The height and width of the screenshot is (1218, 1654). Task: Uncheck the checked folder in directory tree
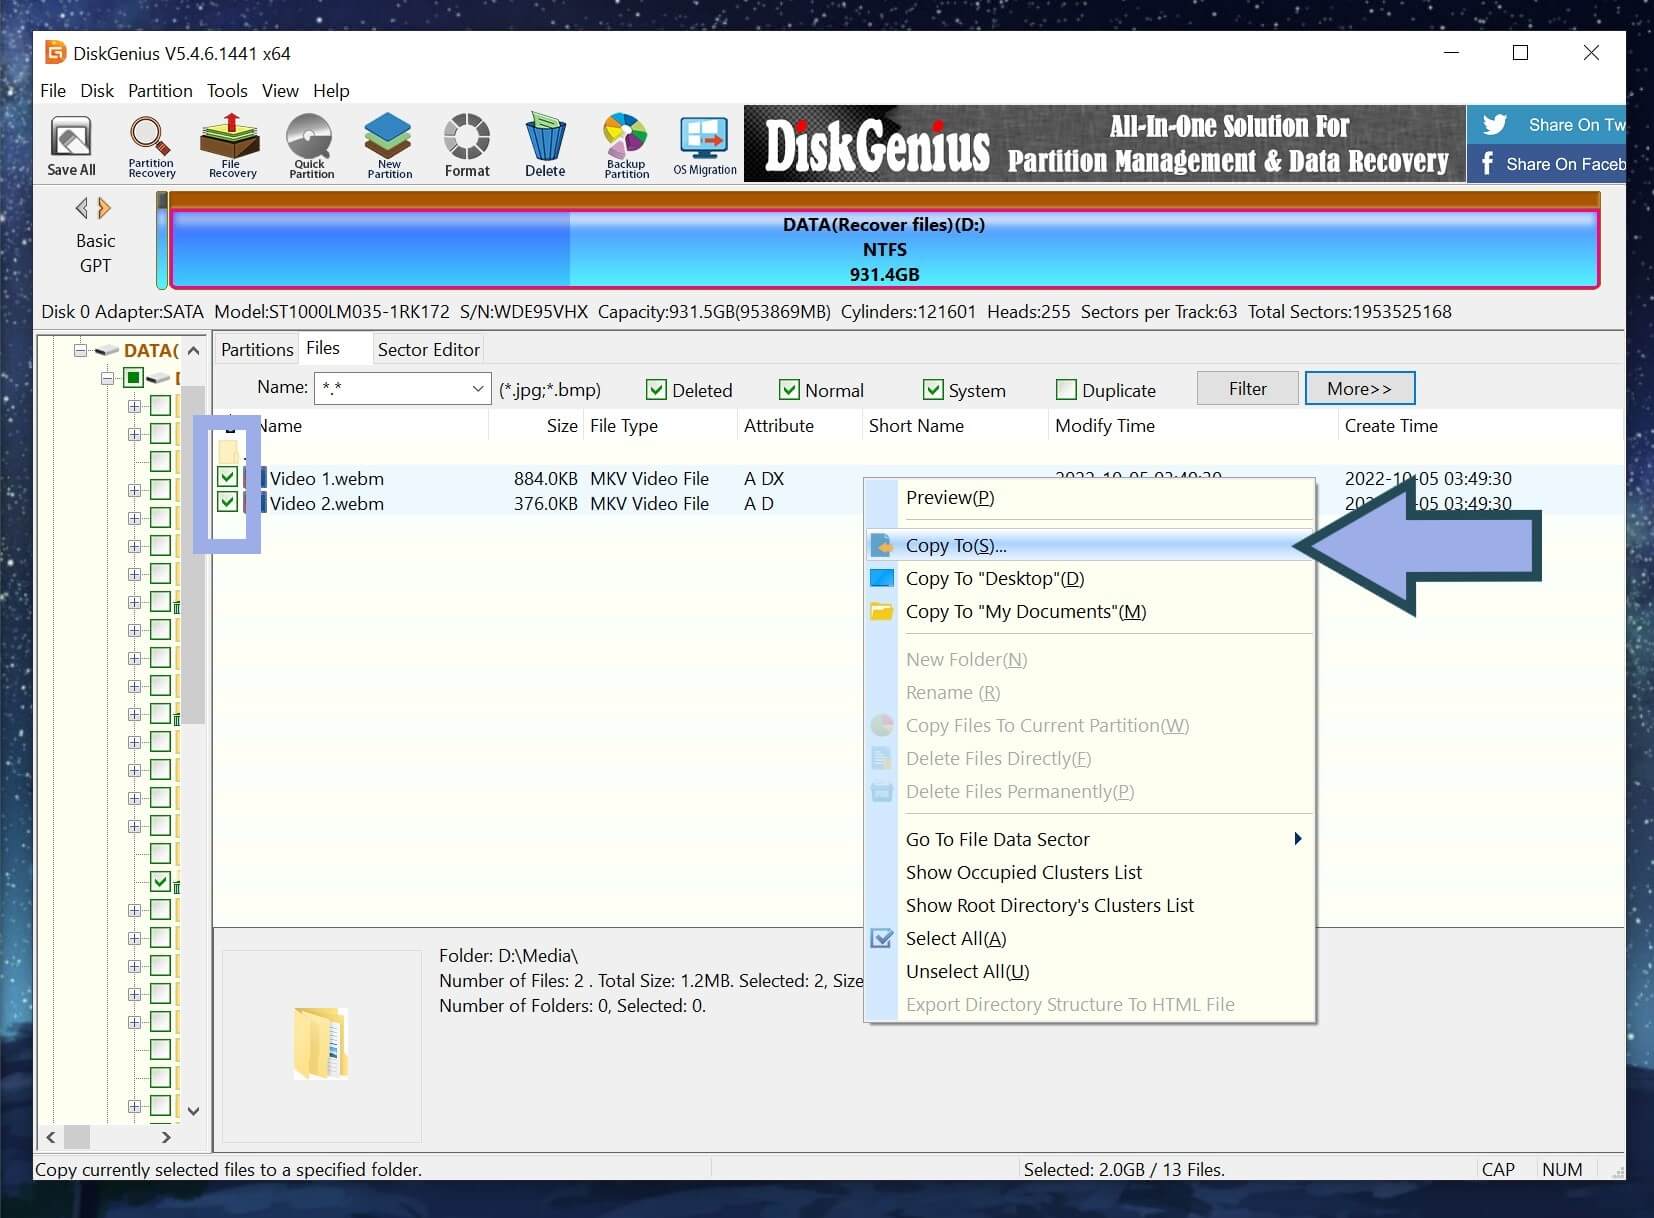click(x=160, y=881)
